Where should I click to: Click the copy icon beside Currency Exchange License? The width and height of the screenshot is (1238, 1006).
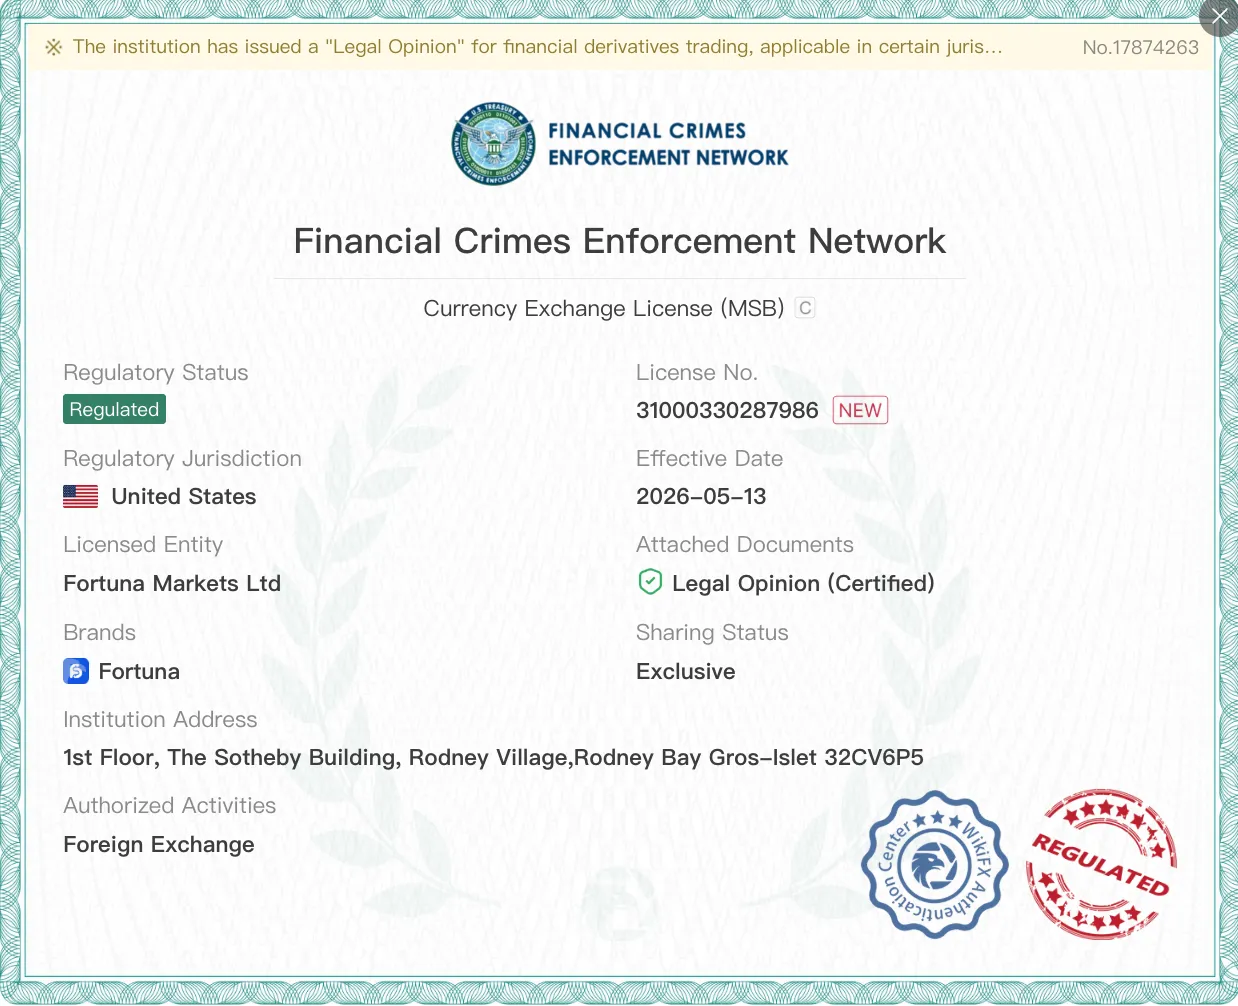coord(805,308)
